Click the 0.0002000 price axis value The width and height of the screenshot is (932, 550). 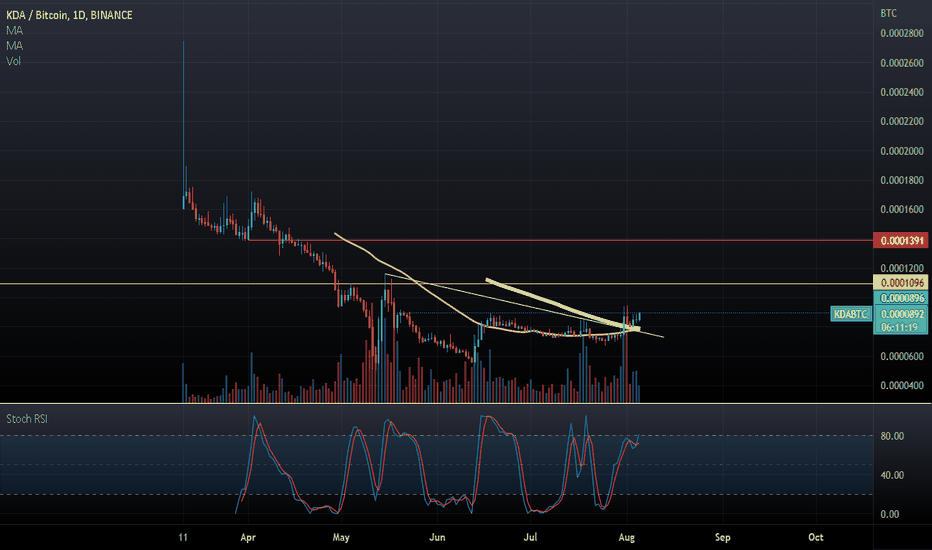(x=902, y=151)
